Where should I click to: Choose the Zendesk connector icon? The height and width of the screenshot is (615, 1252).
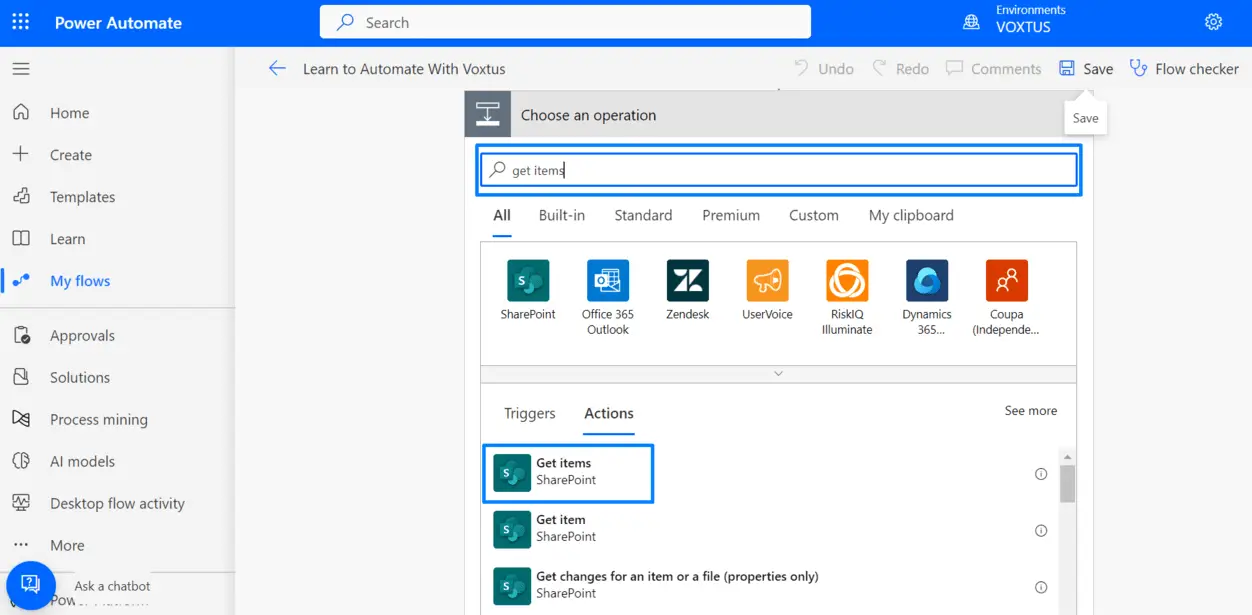pos(687,281)
